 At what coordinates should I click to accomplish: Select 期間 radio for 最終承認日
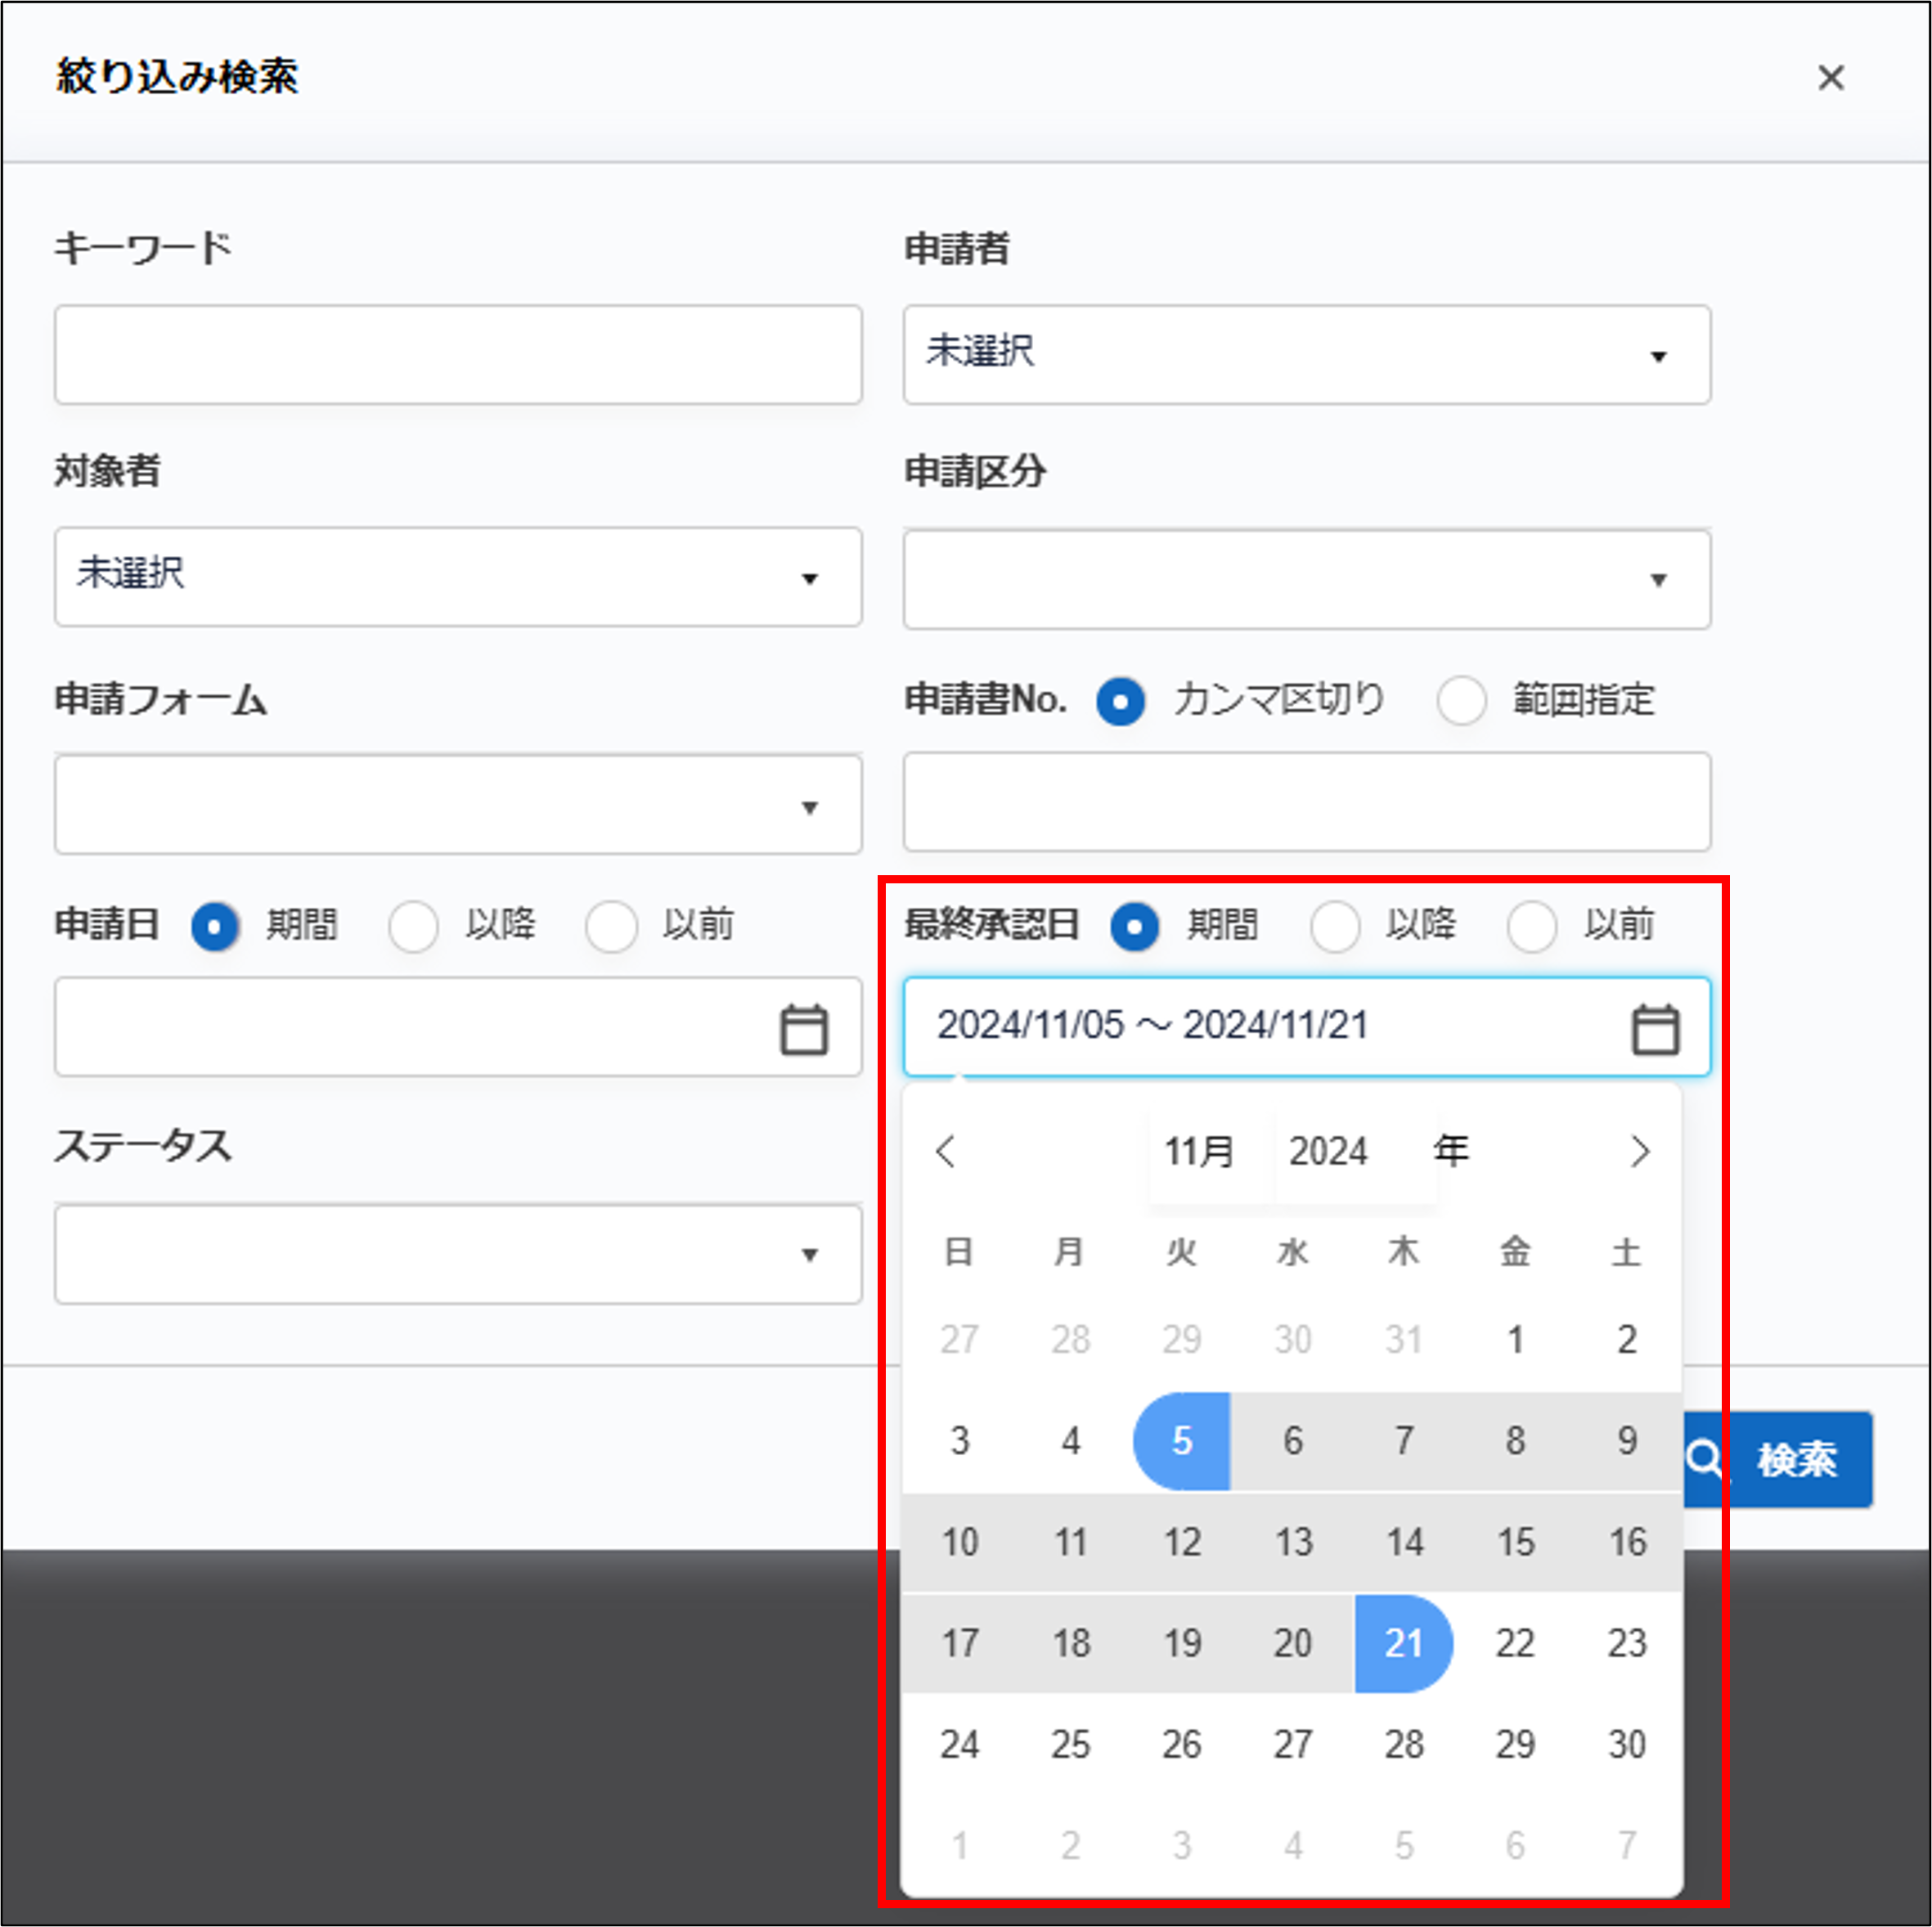click(x=1134, y=926)
